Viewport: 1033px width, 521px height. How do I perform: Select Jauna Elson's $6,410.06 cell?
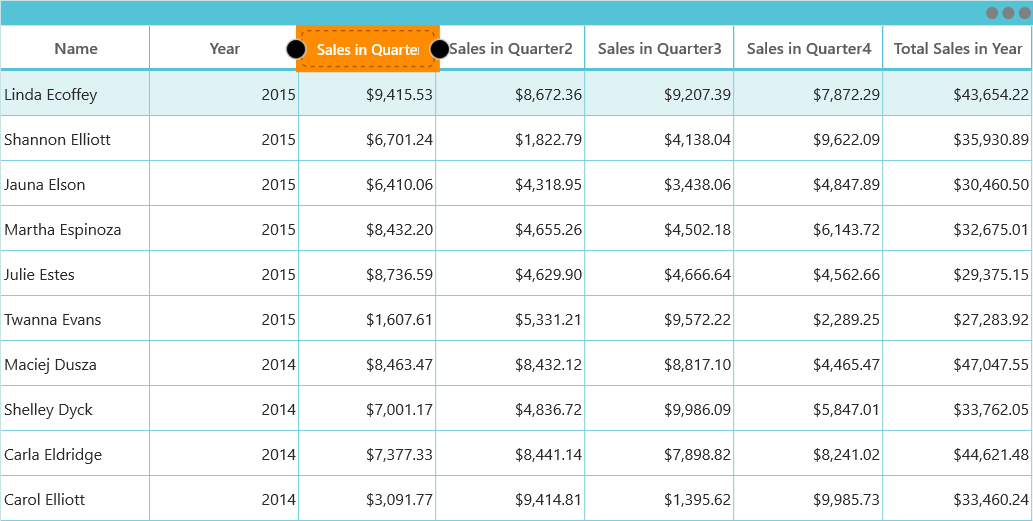pos(367,184)
